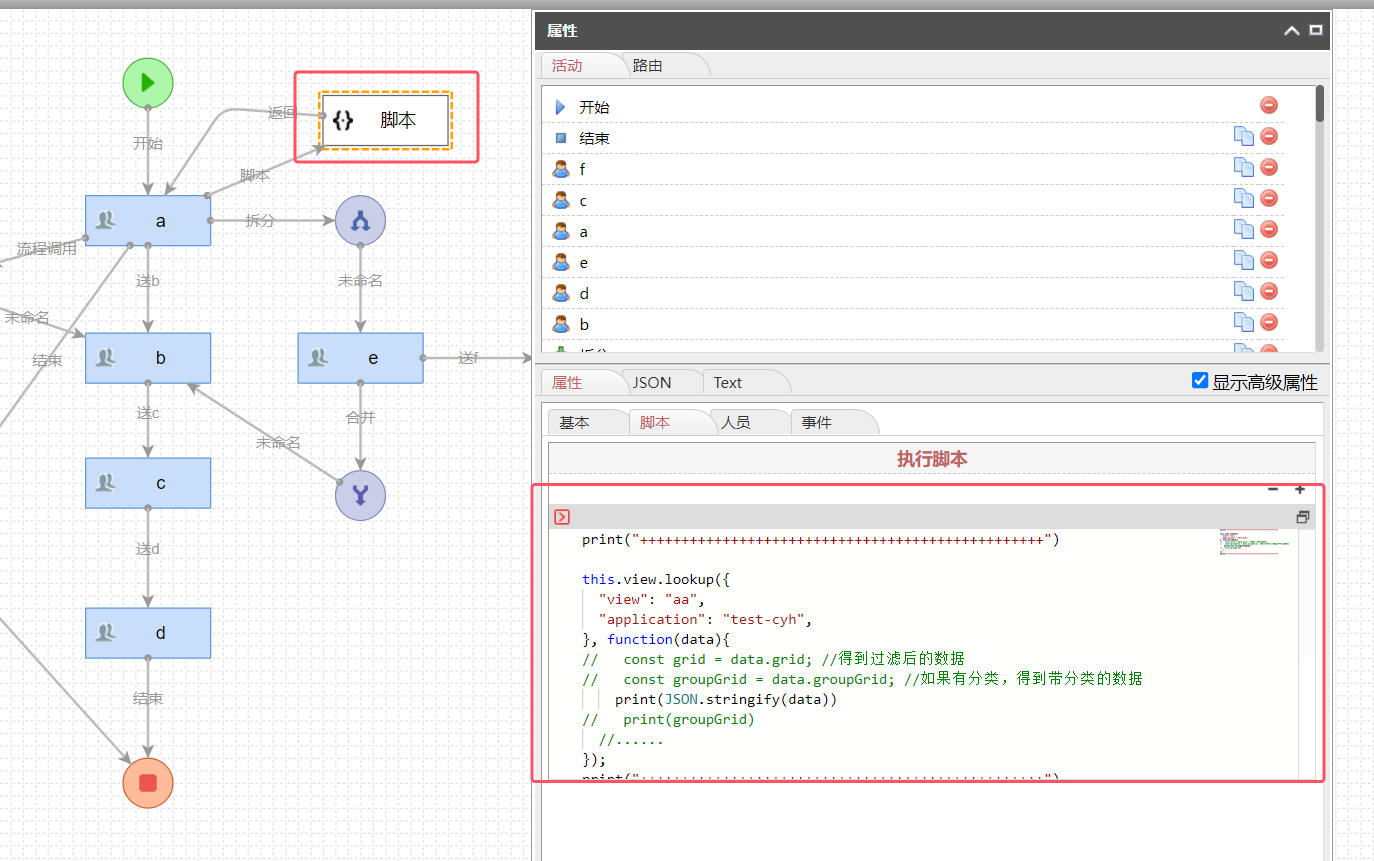Click the green start node on canvas
This screenshot has width=1374, height=861.
(148, 82)
